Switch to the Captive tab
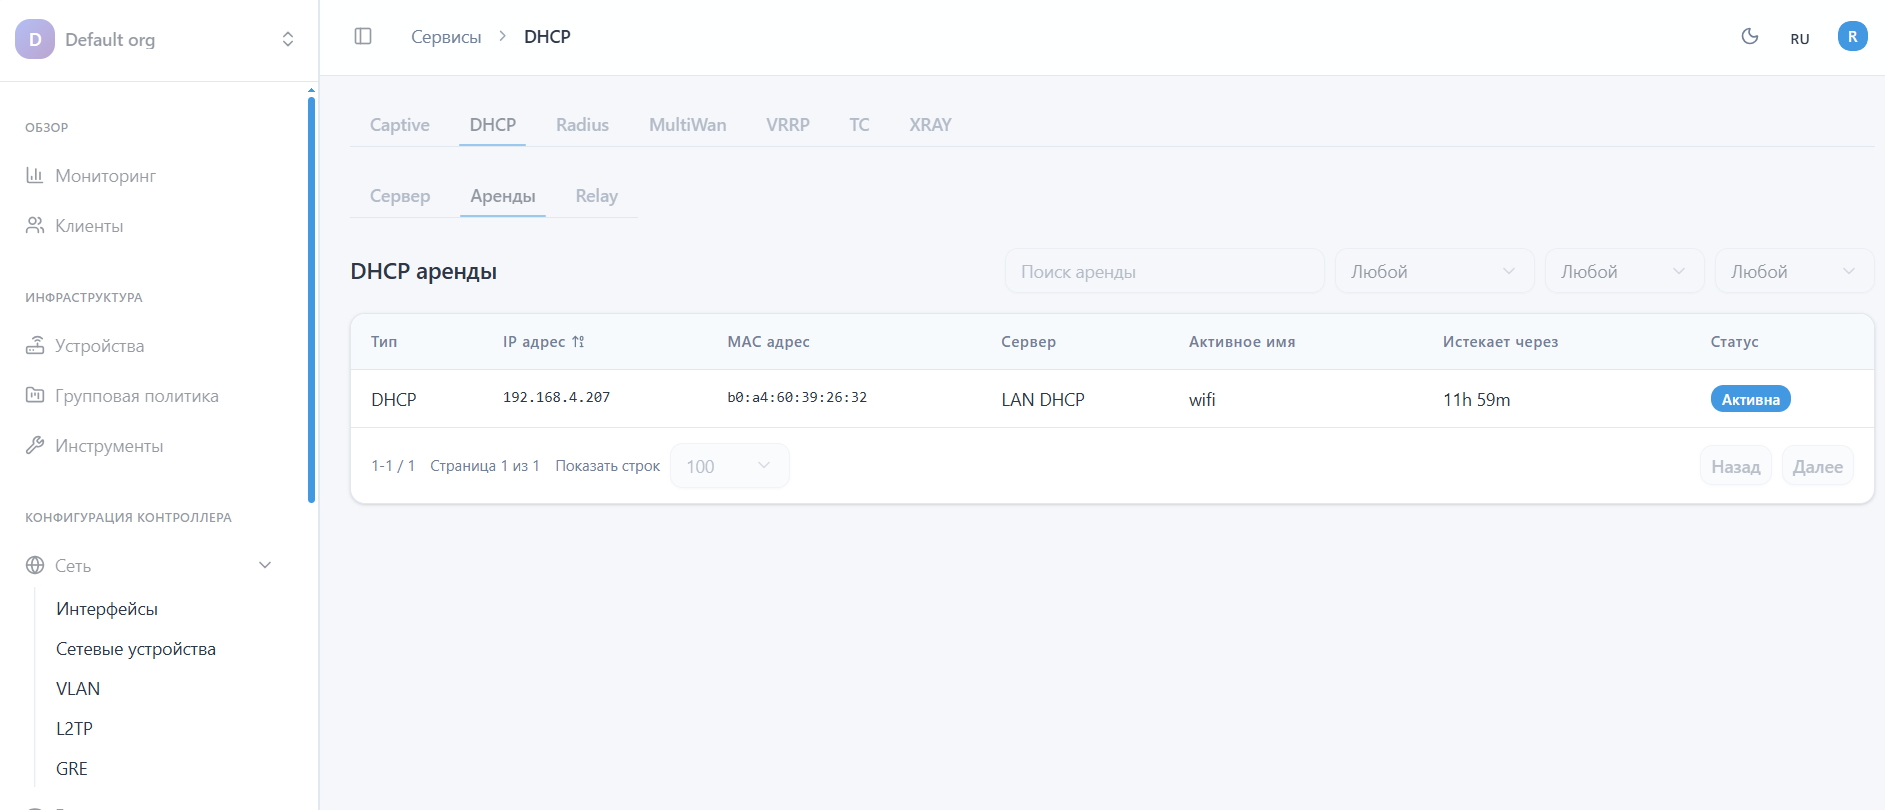Image resolution: width=1885 pixels, height=810 pixels. click(x=400, y=125)
